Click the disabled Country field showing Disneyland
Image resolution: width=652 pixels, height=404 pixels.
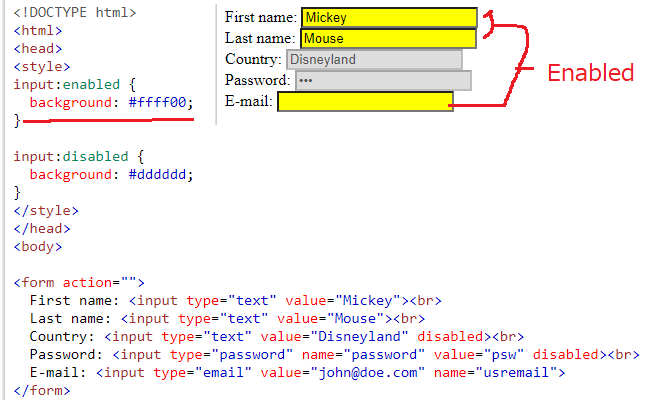coord(374,59)
